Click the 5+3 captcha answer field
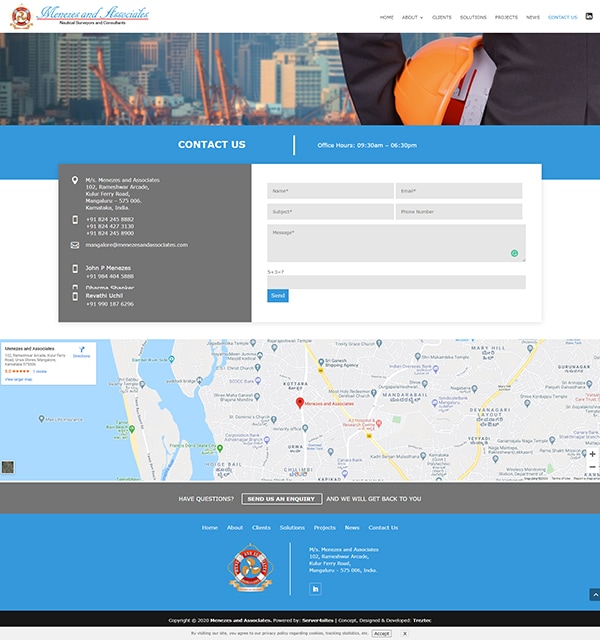Image resolution: width=600 pixels, height=640 pixels. click(396, 282)
